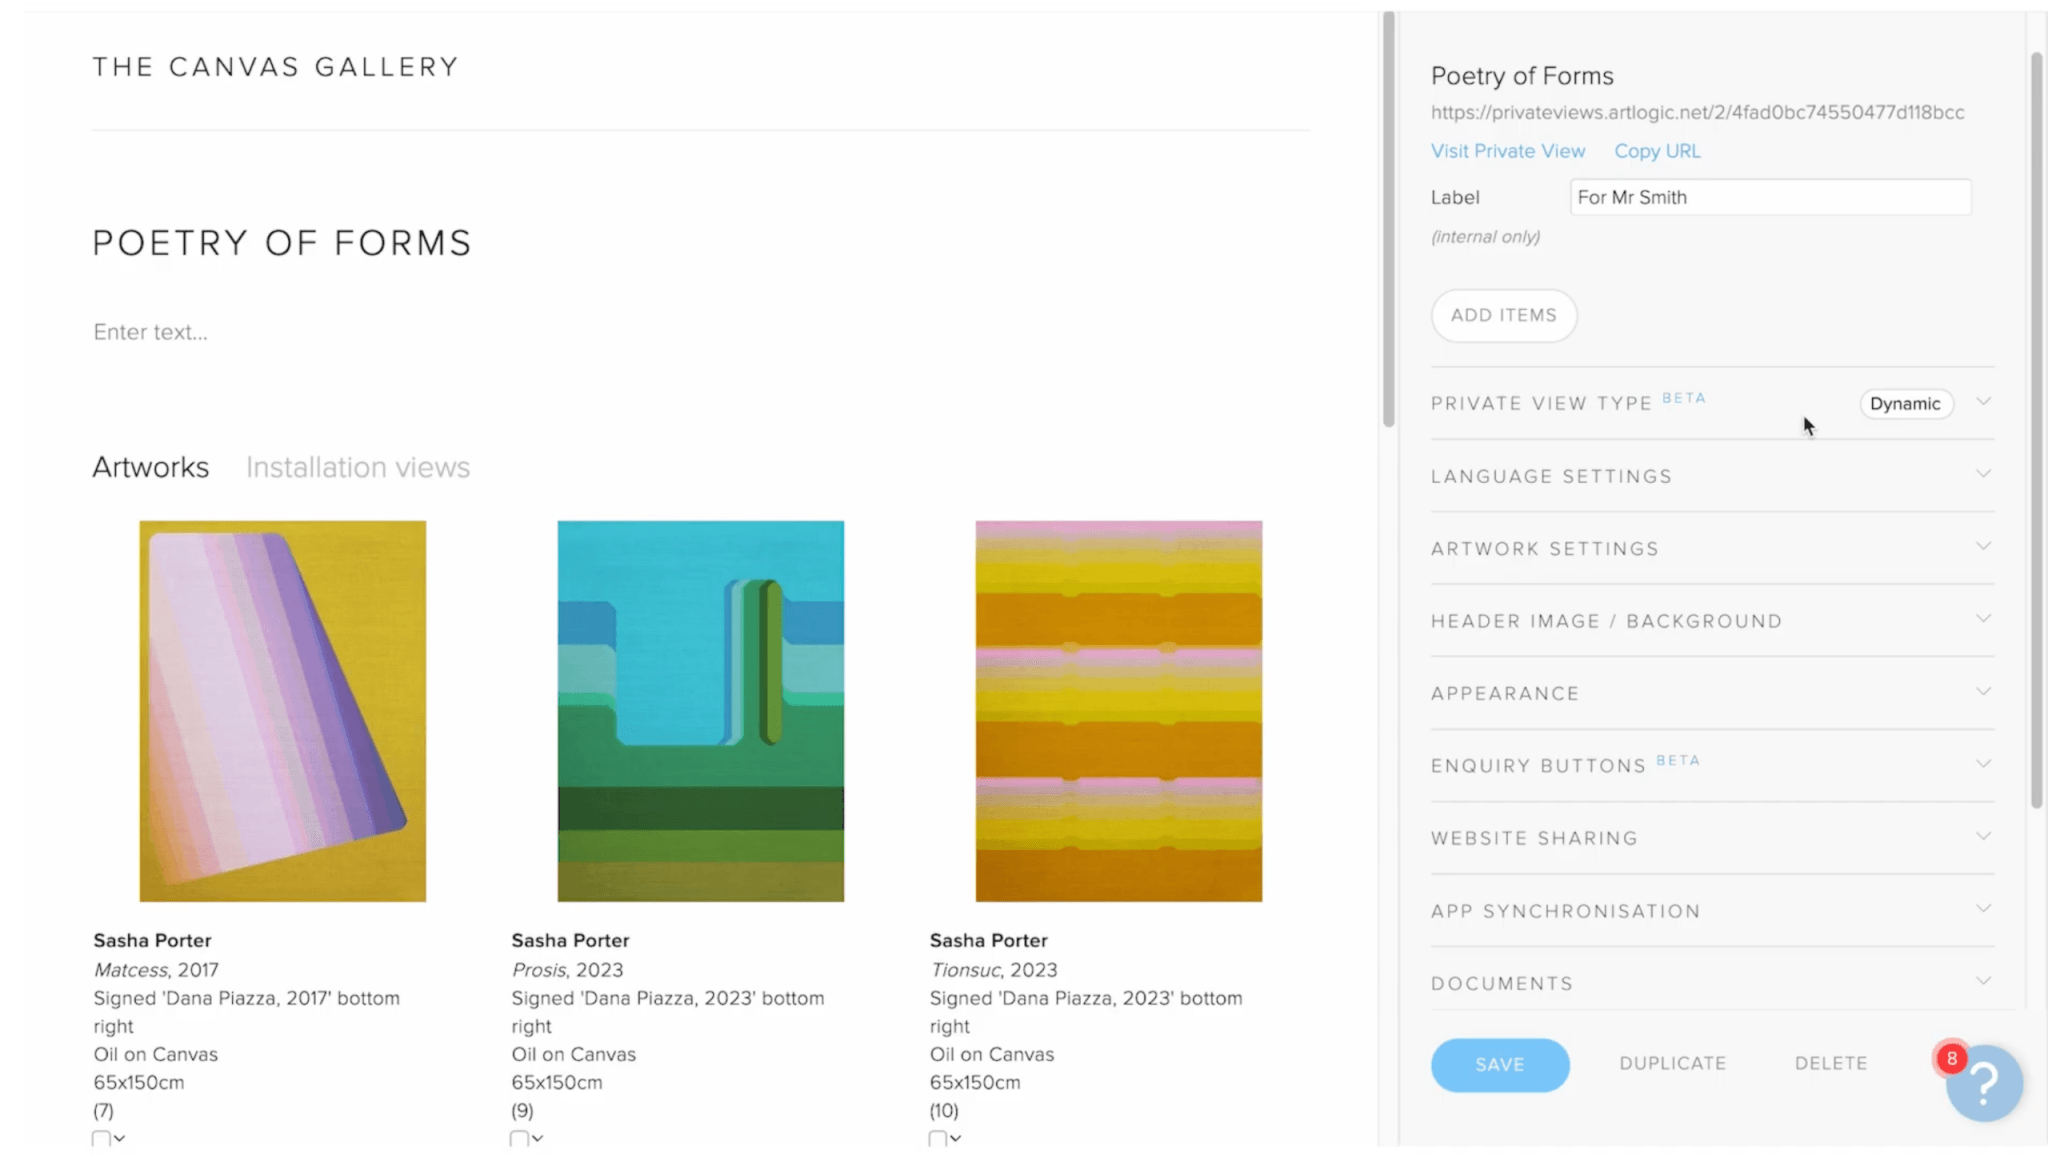This screenshot has height=1158, width=2048.
Task: Expand the Appearance section chevron
Action: tap(1983, 692)
